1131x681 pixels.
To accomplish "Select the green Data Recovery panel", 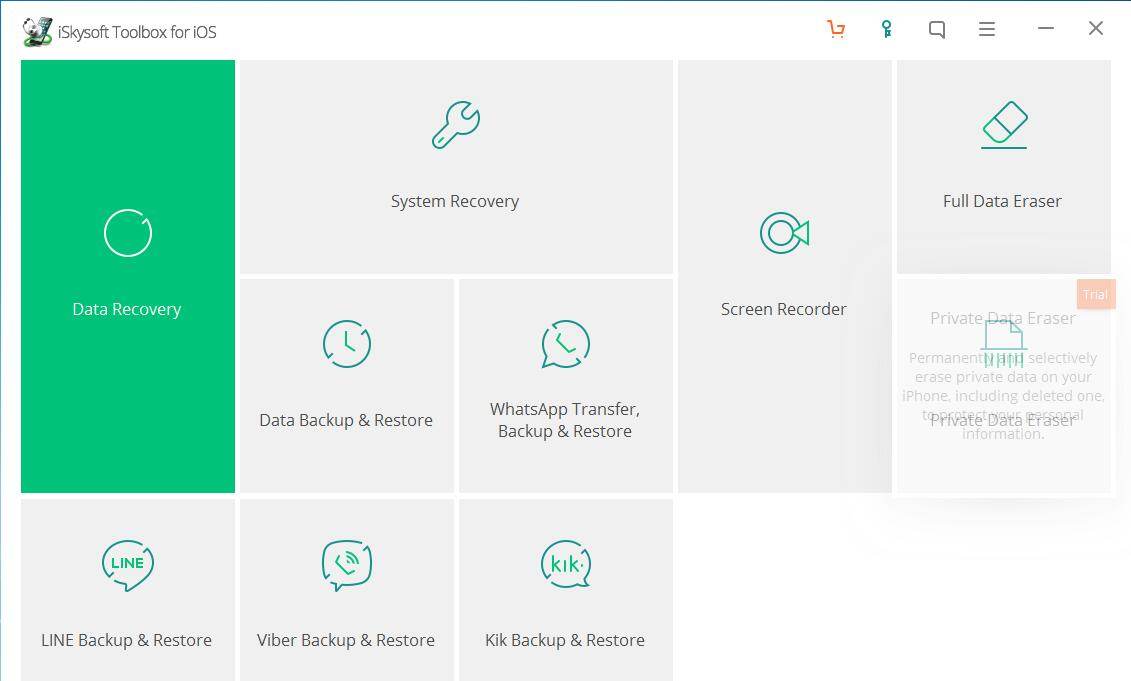I will click(127, 275).
